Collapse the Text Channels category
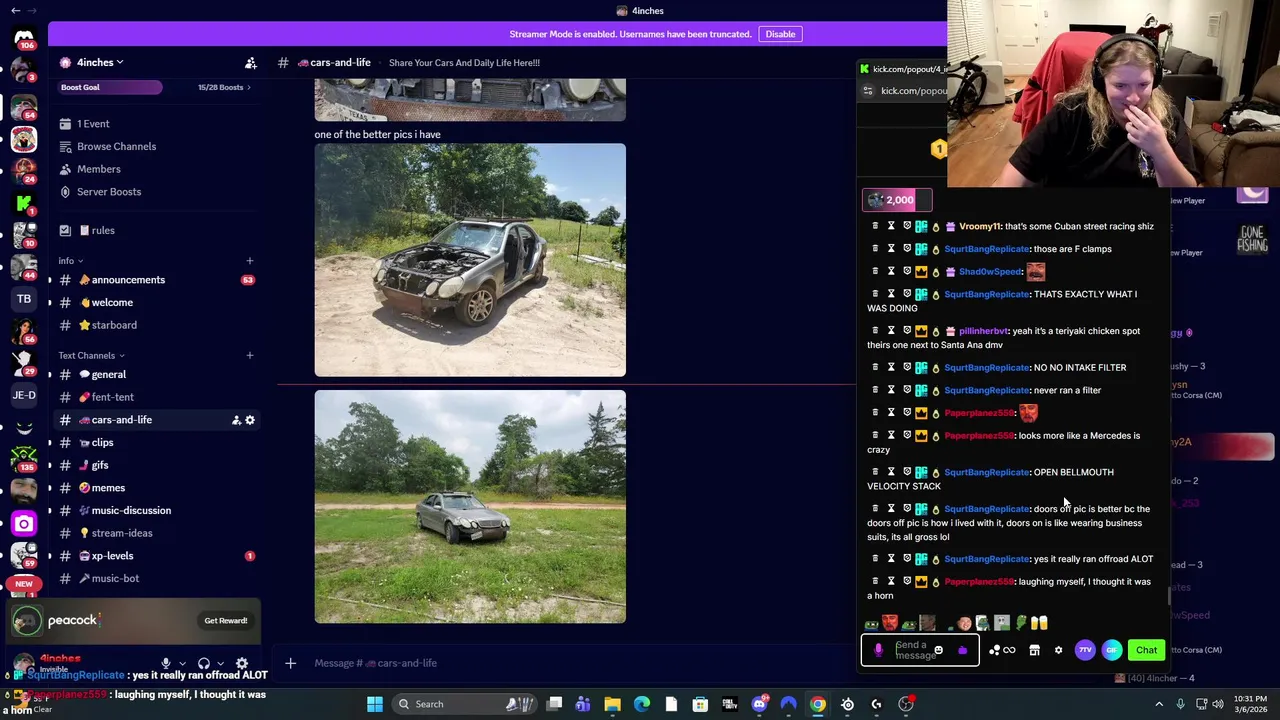Image resolution: width=1280 pixels, height=720 pixels. pyautogui.click(x=91, y=355)
